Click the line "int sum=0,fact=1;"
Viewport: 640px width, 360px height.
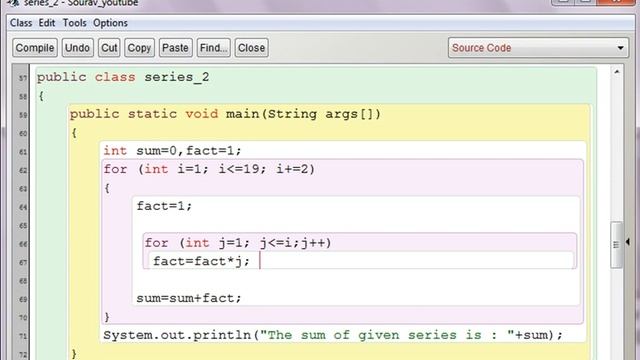(x=172, y=151)
